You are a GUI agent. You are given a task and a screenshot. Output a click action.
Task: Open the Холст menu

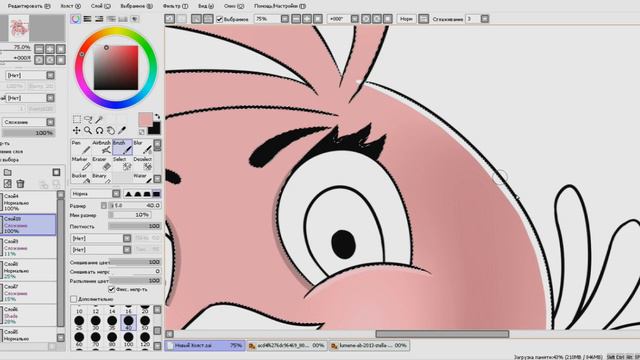coord(70,6)
